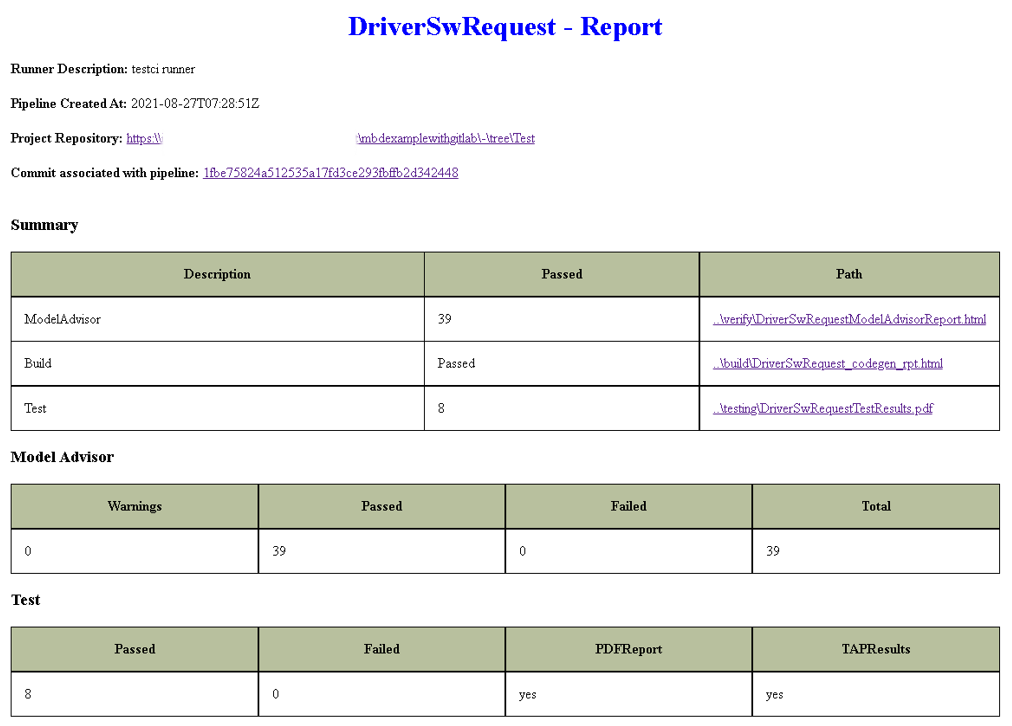Open the DriverSwRequestTestResults.pdf link
Screen dimensions: 1012x726
point(823,408)
